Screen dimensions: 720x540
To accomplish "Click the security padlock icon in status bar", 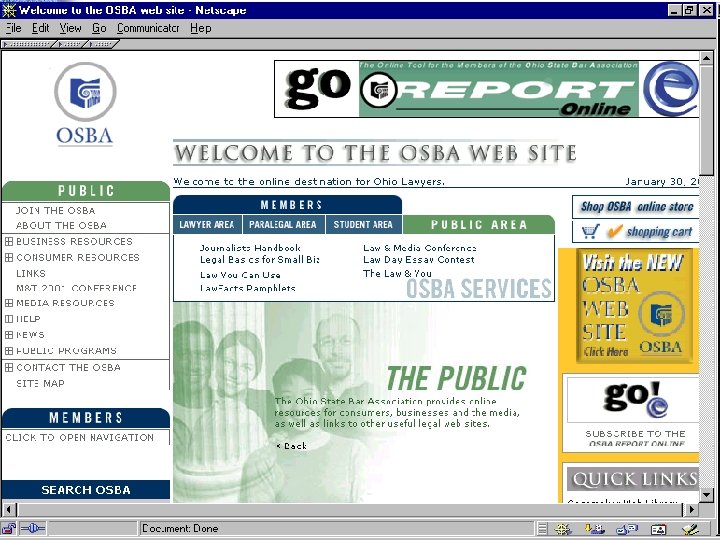I will (9, 528).
